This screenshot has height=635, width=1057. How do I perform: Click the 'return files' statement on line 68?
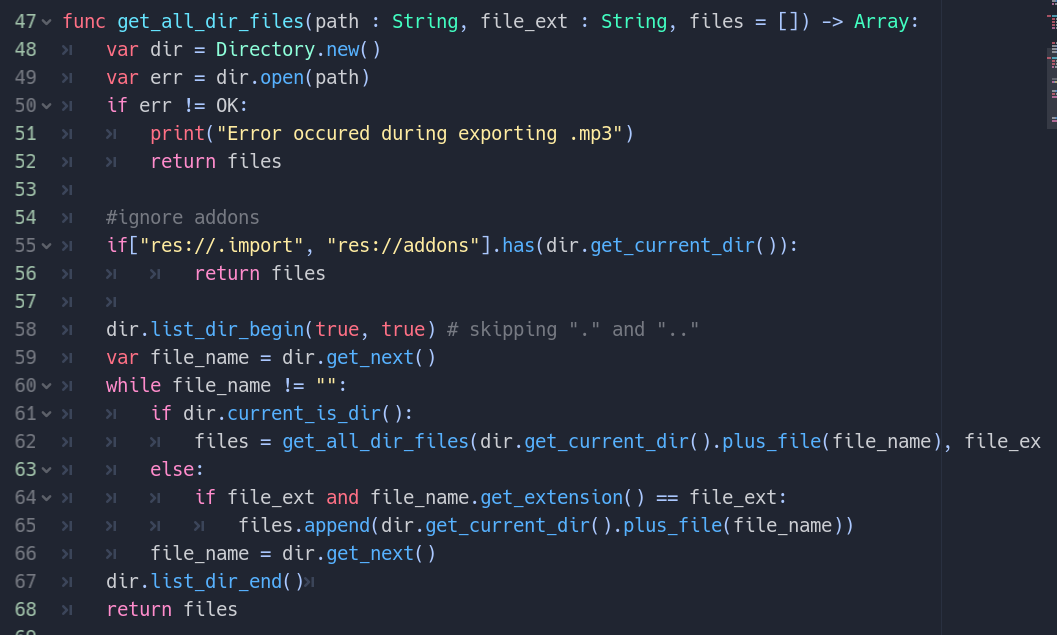click(171, 609)
